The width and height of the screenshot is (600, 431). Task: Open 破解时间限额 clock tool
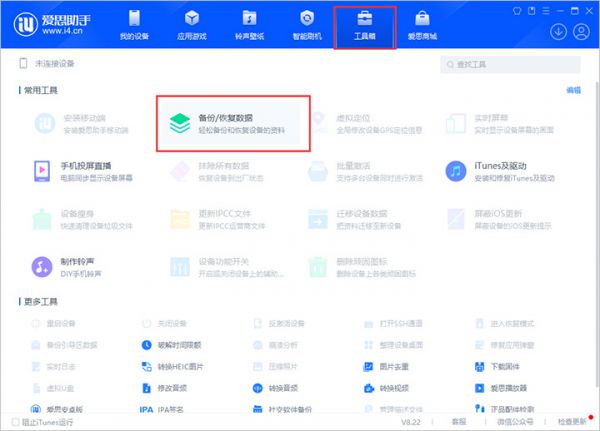tap(147, 345)
